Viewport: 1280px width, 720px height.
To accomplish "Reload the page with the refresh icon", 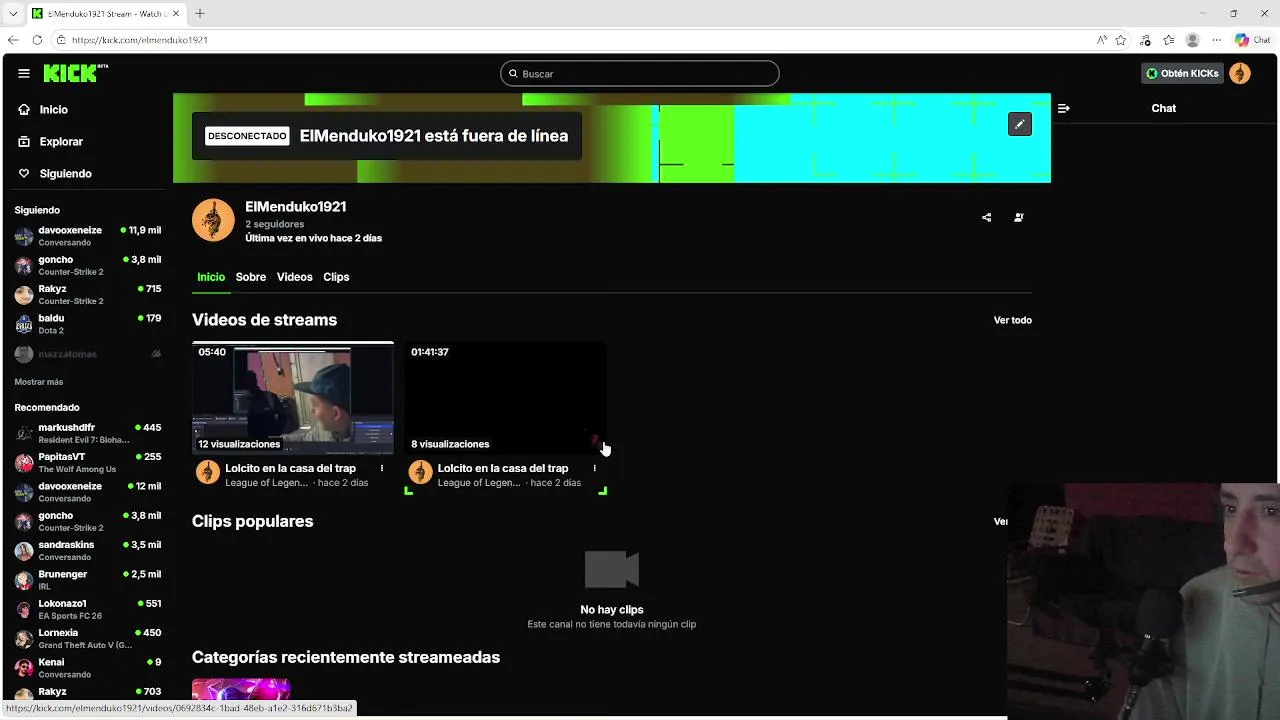I will 37,40.
